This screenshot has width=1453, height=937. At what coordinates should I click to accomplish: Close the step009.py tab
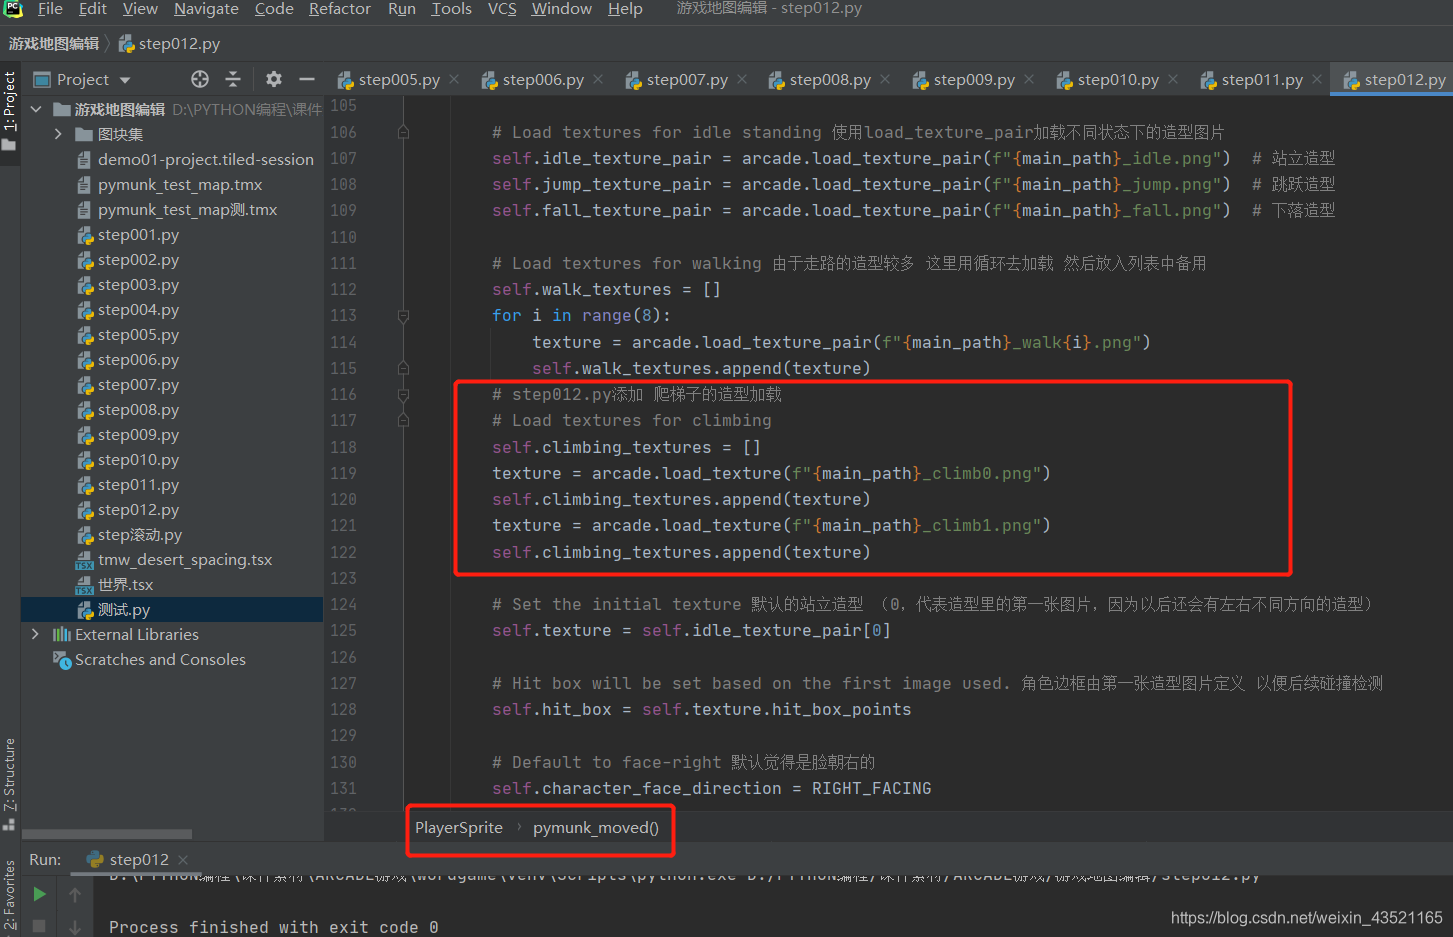(x=1029, y=79)
